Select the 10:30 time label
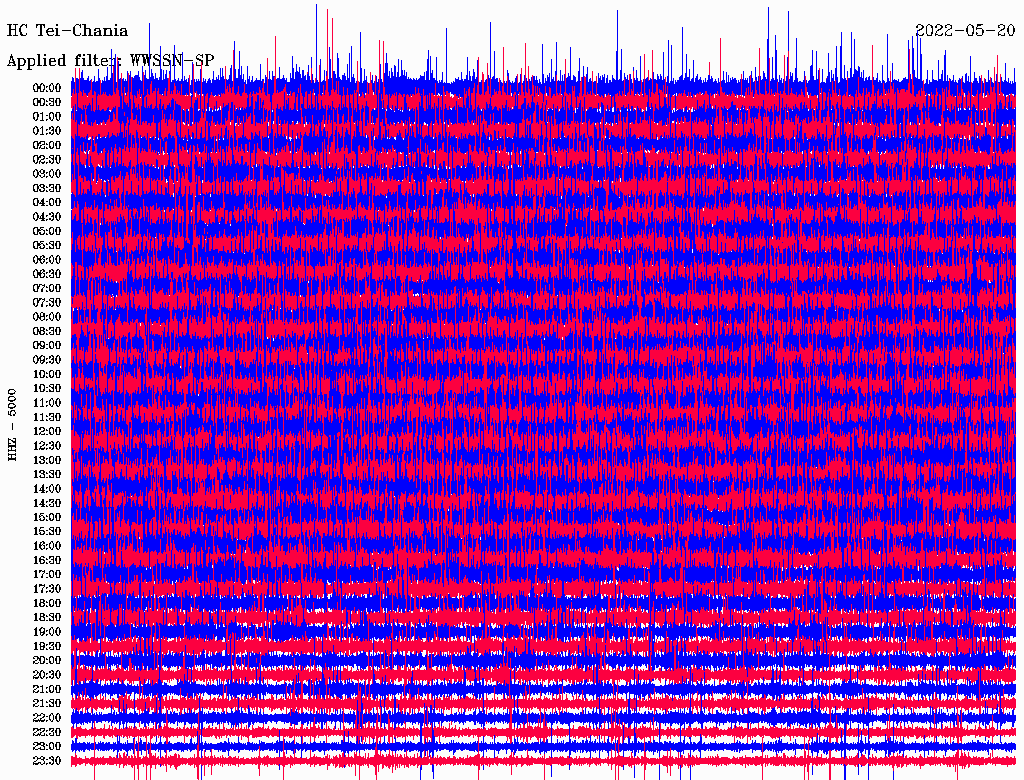1024x780 pixels. click(47, 389)
